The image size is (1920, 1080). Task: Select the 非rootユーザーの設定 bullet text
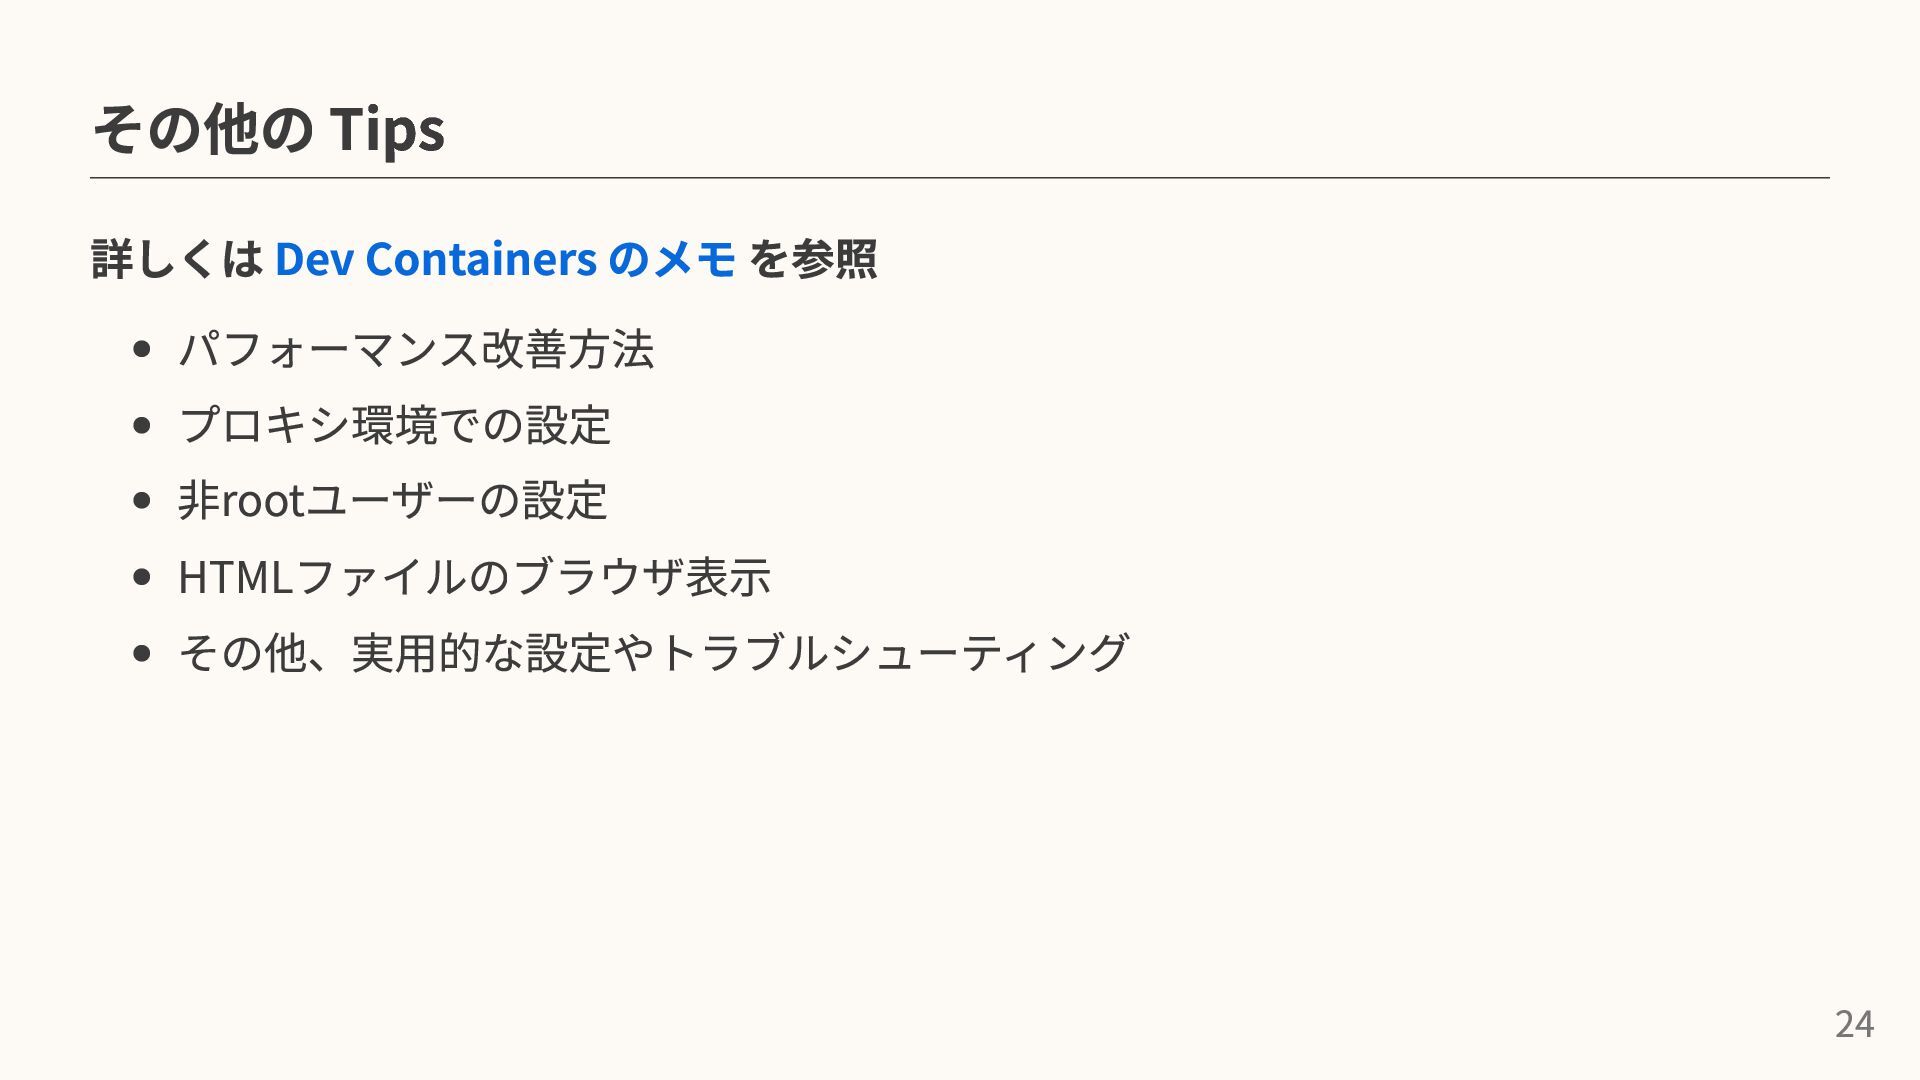click(392, 500)
